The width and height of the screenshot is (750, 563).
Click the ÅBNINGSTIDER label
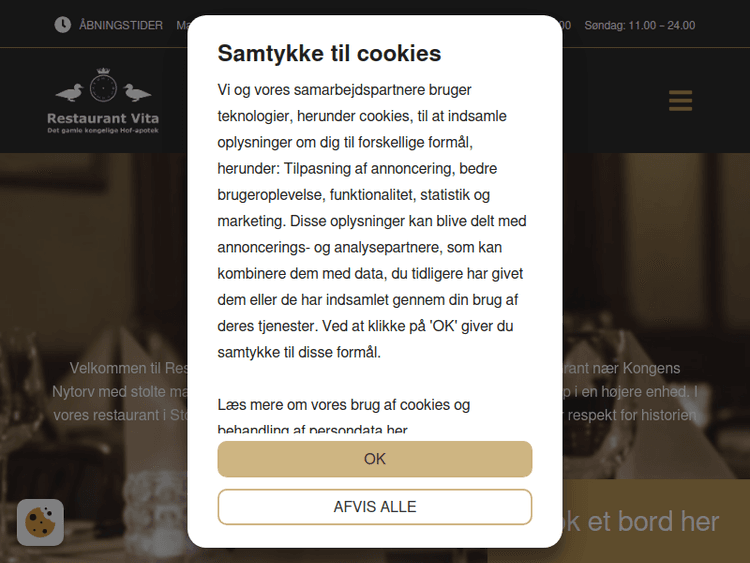121,25
